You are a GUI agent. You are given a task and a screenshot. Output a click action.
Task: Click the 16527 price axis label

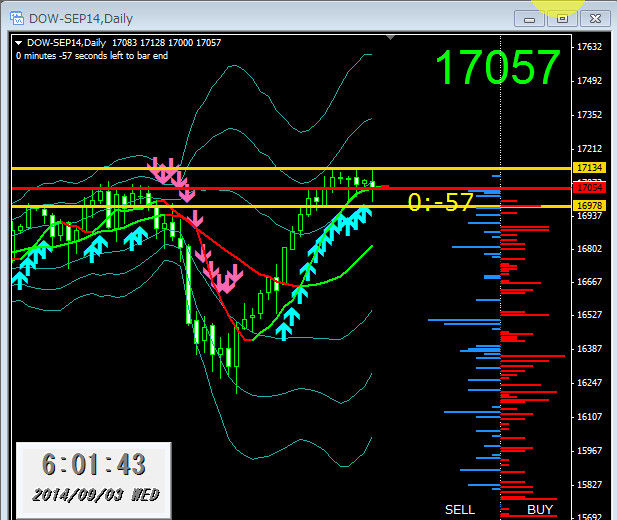[x=589, y=315]
